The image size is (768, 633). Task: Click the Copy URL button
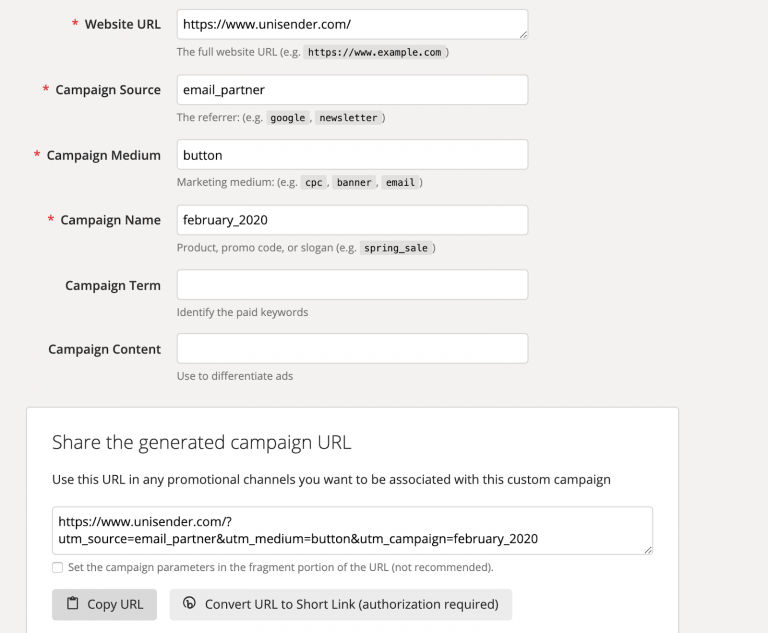click(104, 605)
